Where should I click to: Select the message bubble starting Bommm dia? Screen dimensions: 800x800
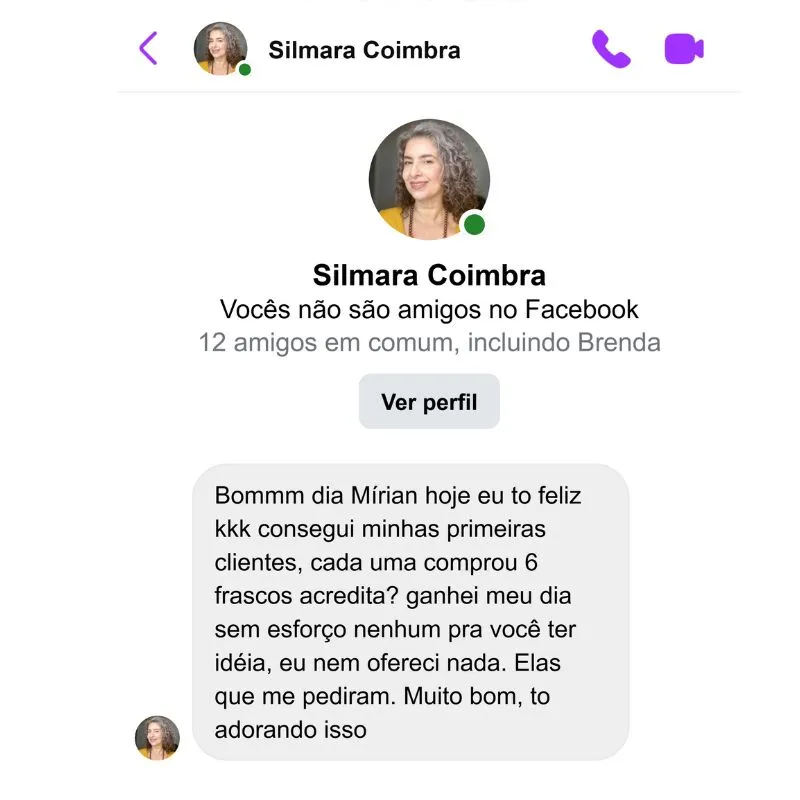point(411,612)
